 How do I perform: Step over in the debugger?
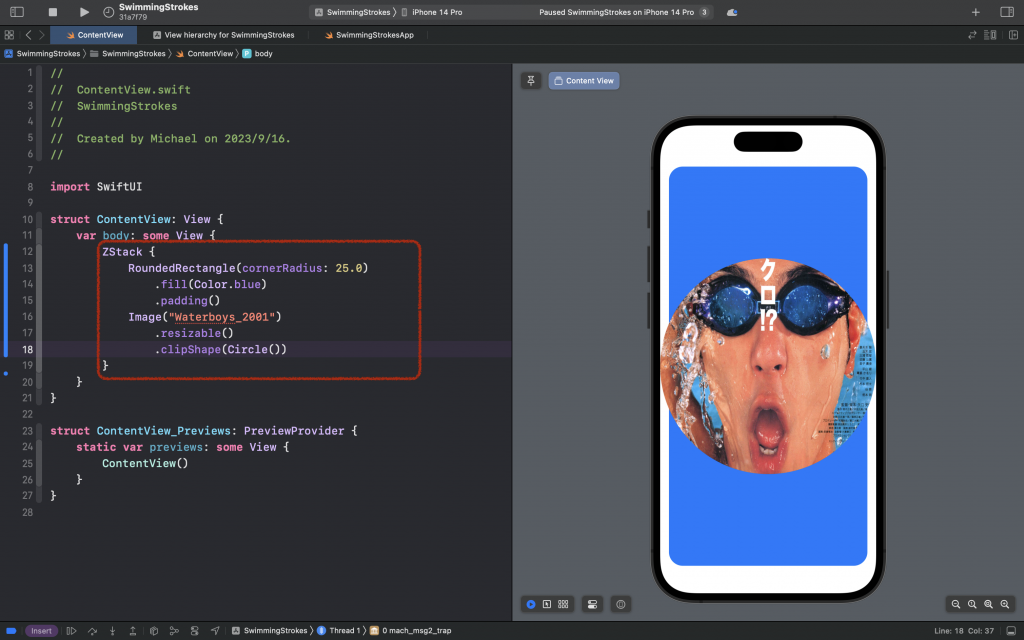click(x=92, y=631)
